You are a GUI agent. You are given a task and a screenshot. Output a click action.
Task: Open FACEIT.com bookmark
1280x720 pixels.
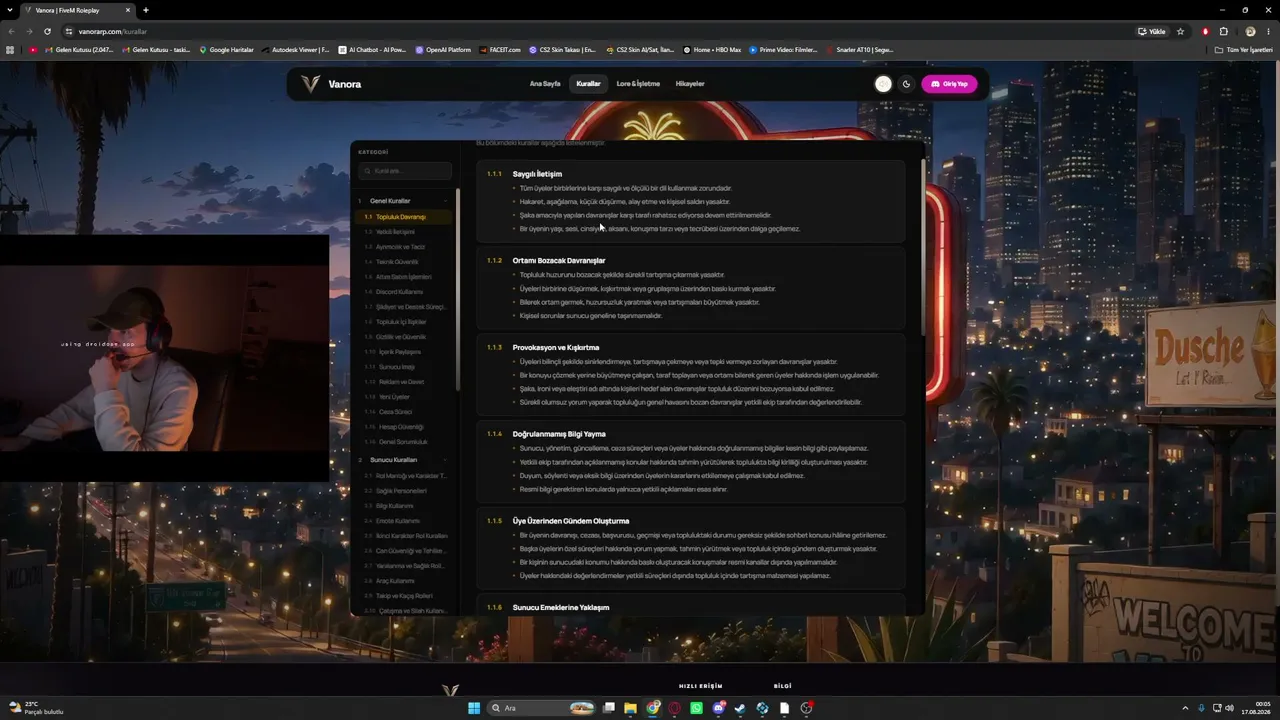click(500, 50)
